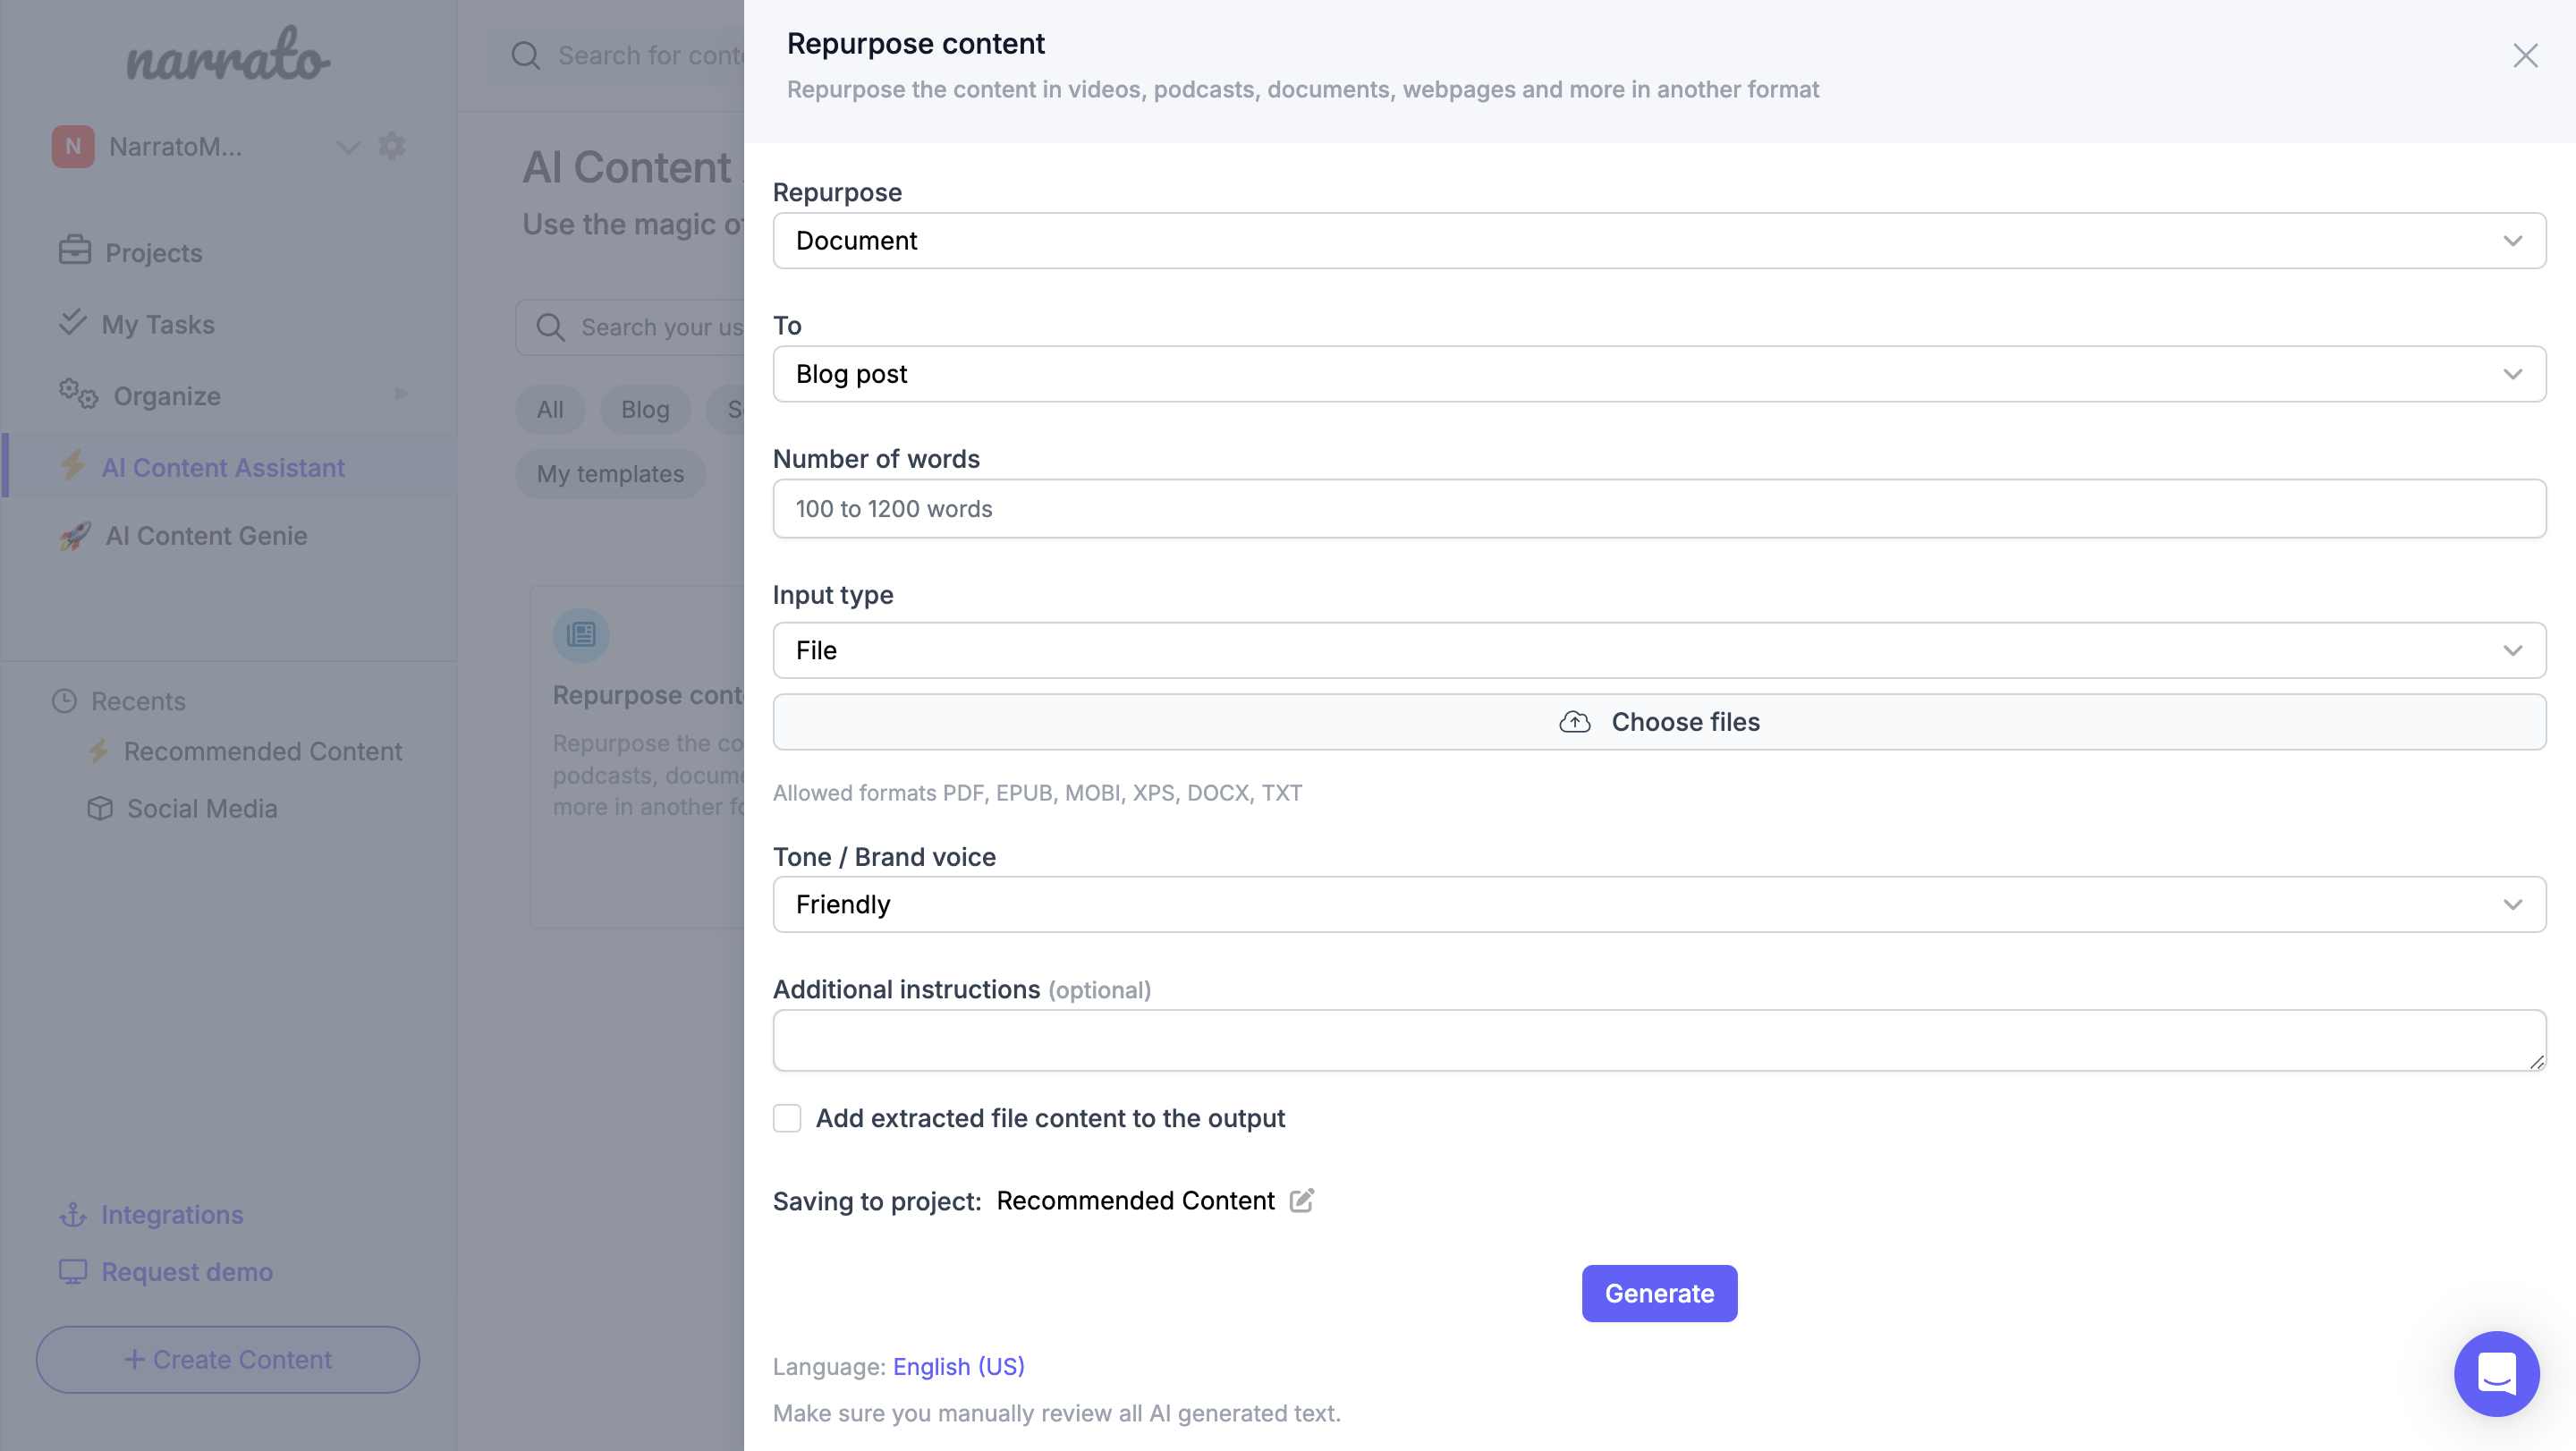Click the Generate button
The width and height of the screenshot is (2576, 1451).
tap(1659, 1293)
